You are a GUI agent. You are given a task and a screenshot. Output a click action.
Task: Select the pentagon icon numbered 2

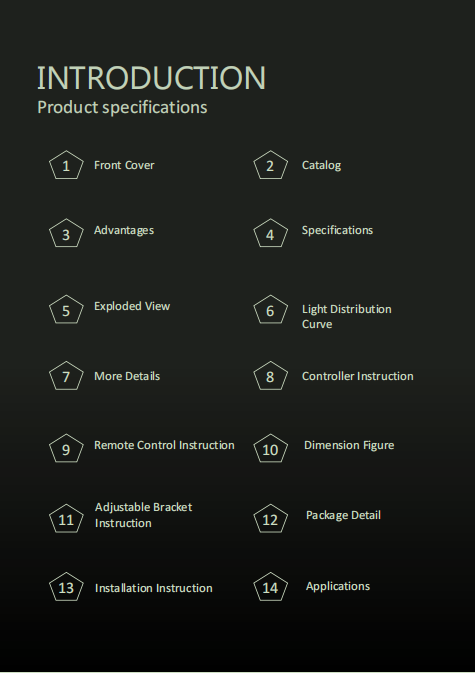pyautogui.click(x=270, y=165)
